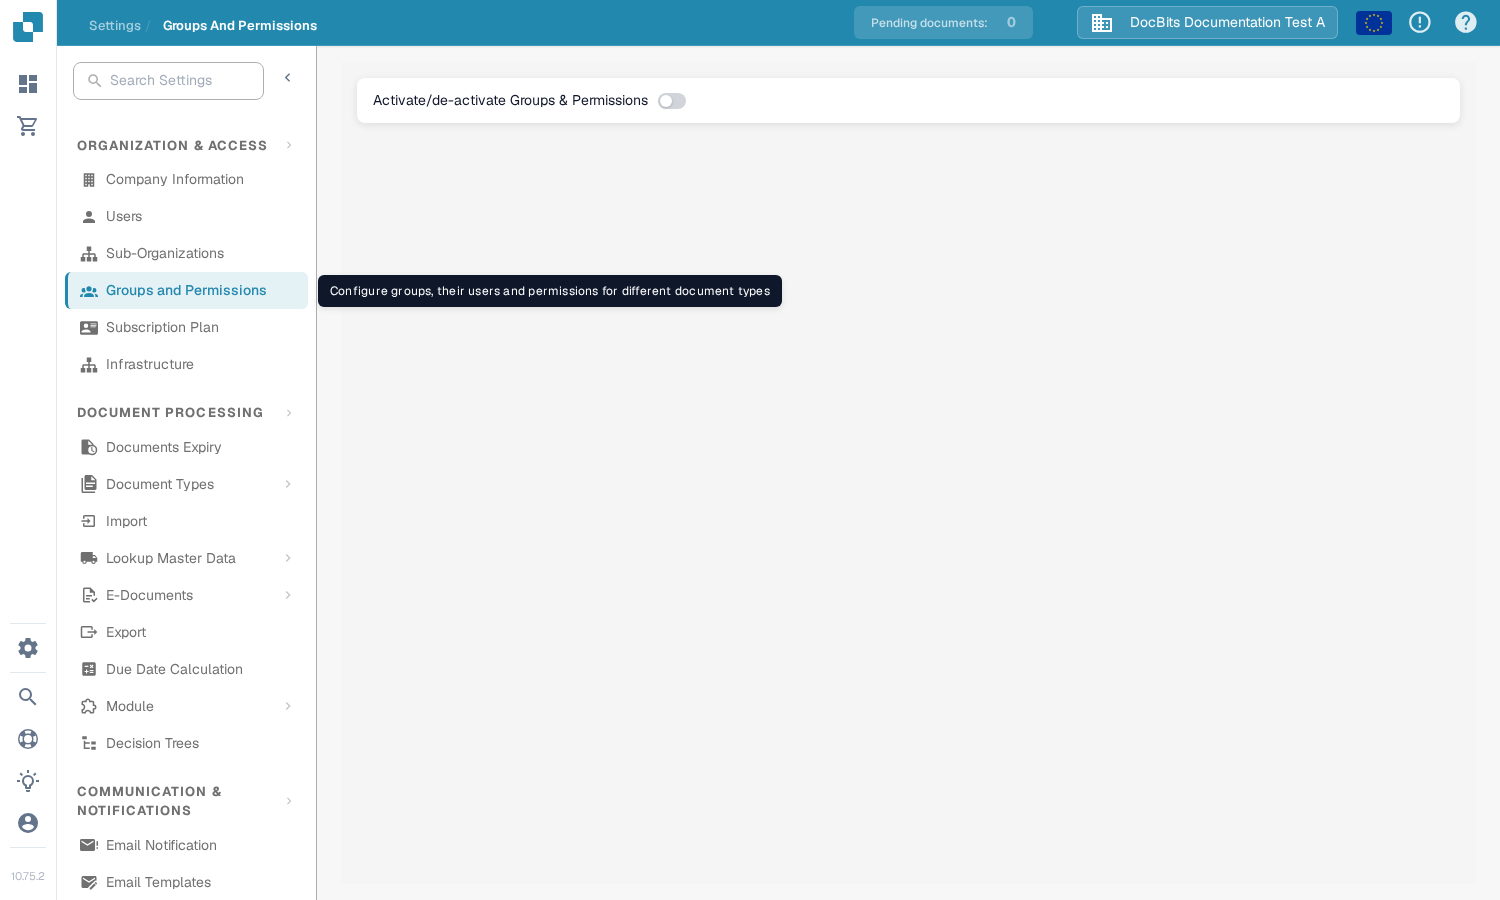Collapse the Organization & Access section

(289, 146)
